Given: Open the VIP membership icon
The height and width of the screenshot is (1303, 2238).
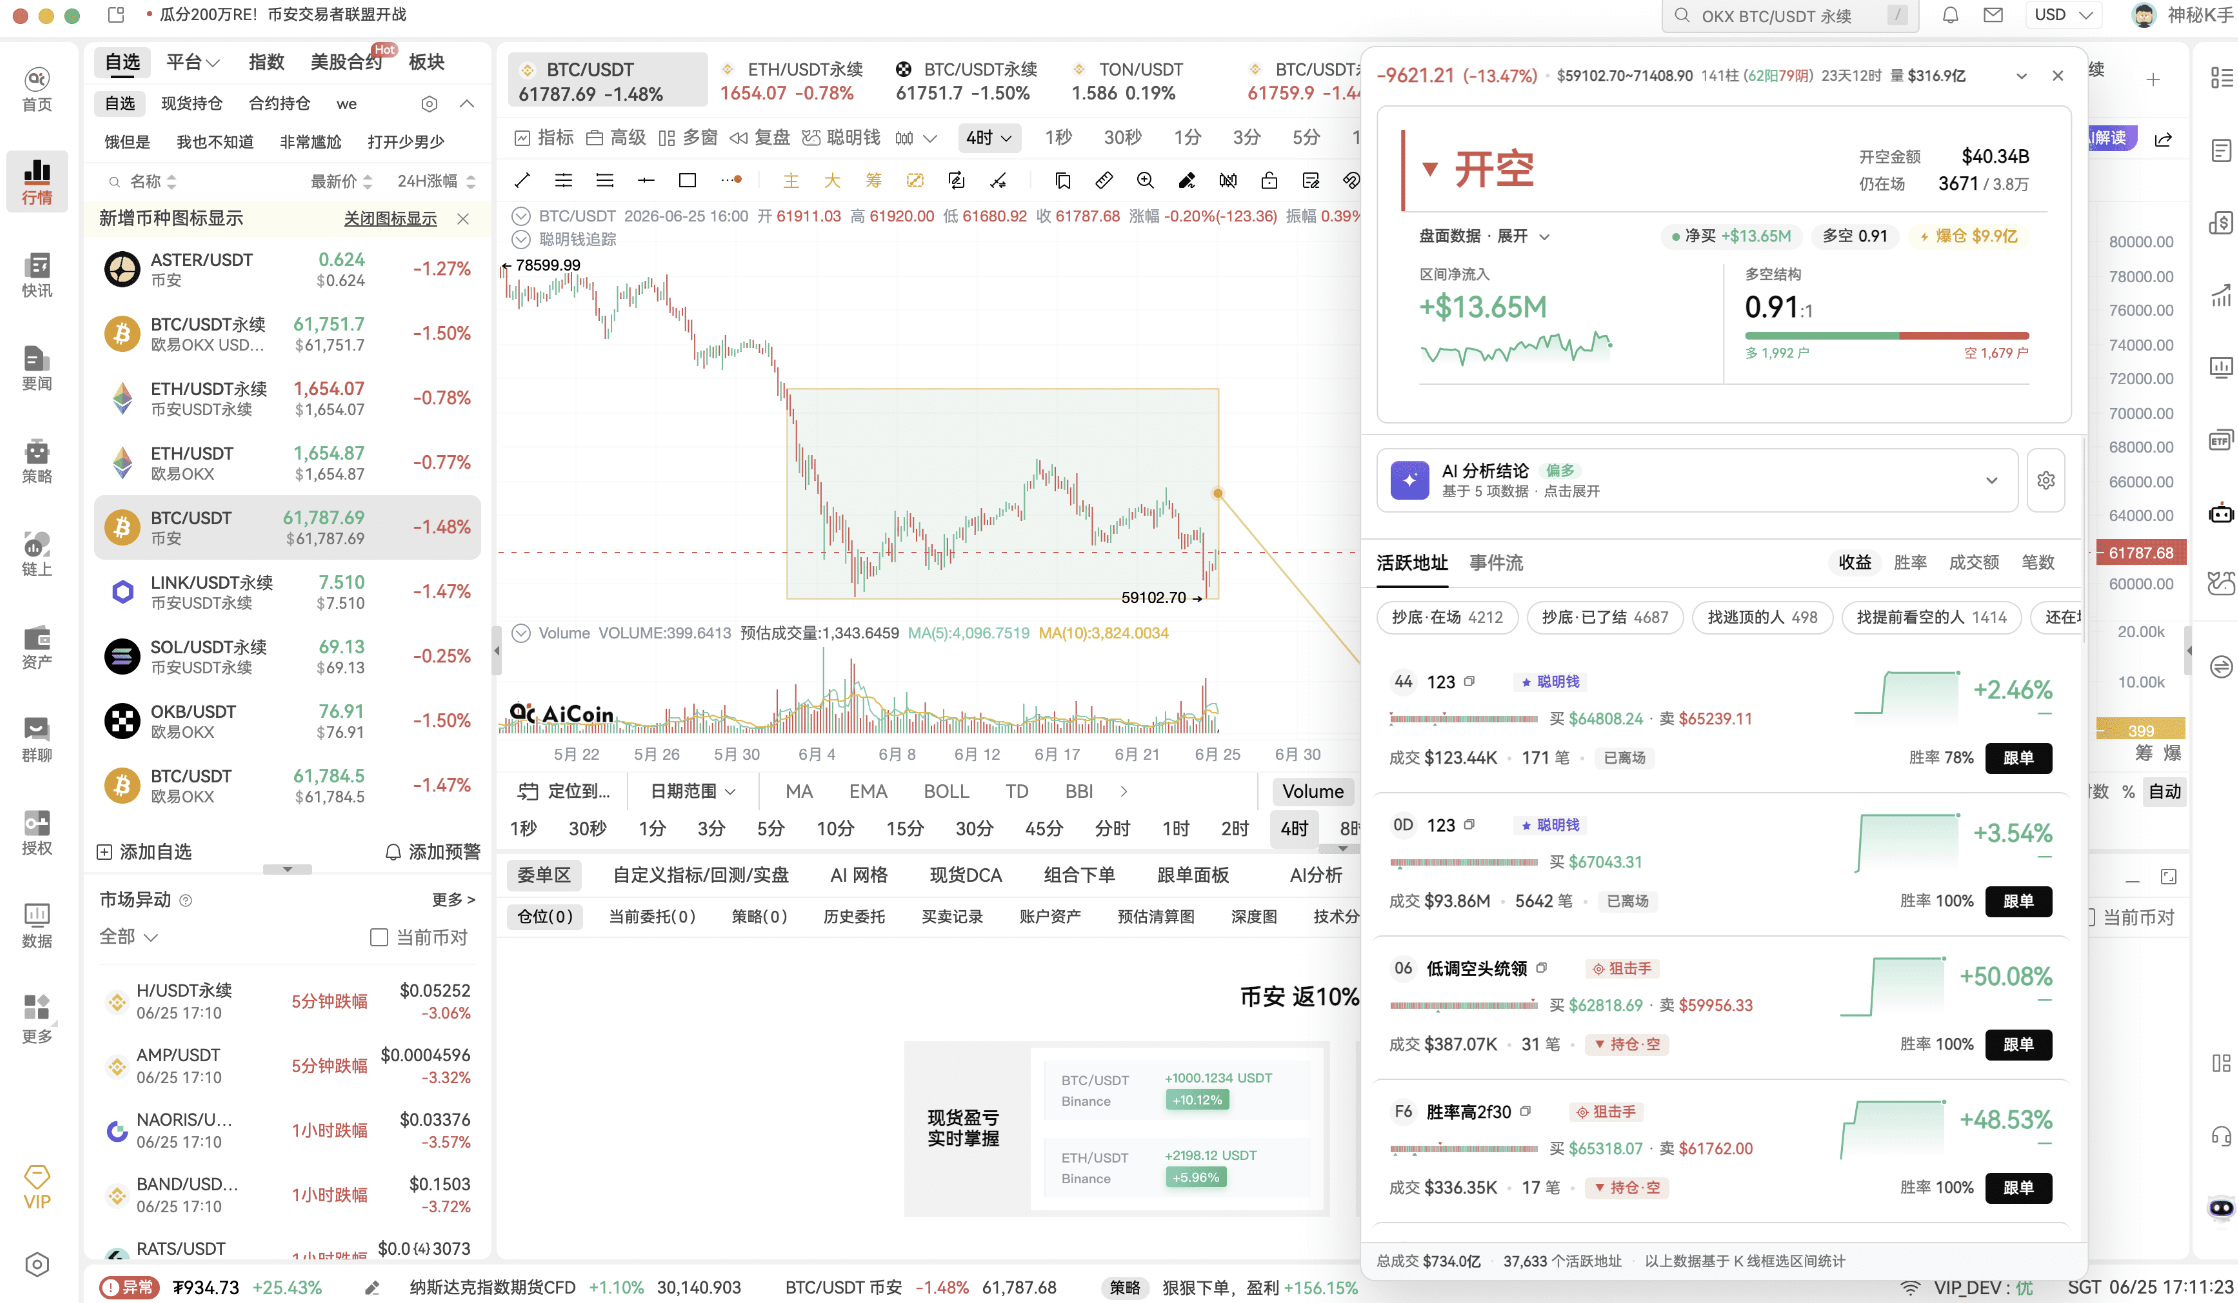Looking at the screenshot, I should (37, 1187).
